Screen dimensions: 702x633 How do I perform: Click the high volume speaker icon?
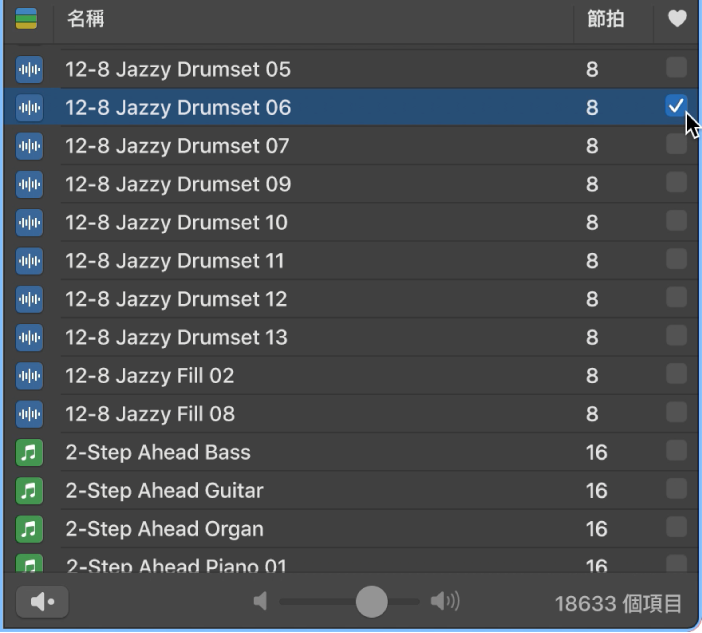coord(445,601)
